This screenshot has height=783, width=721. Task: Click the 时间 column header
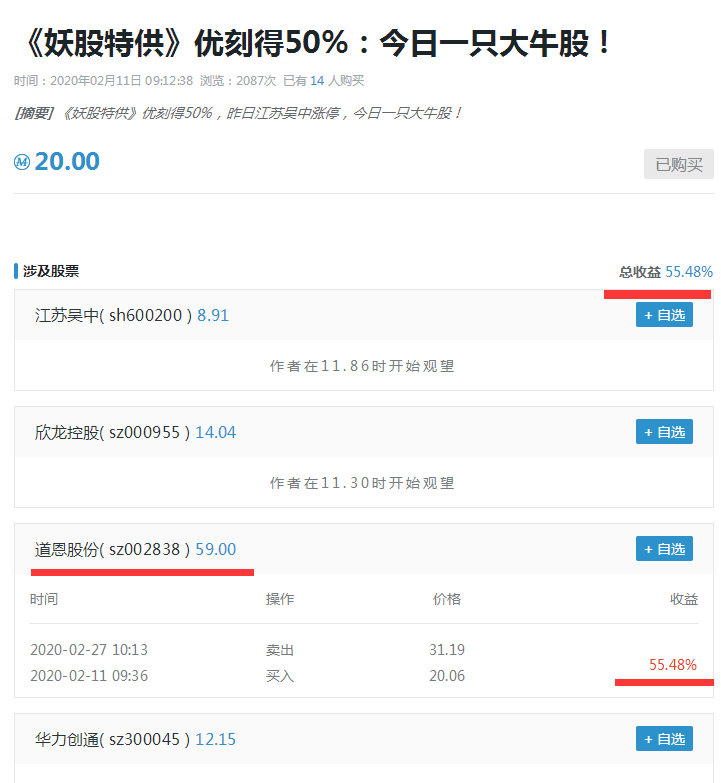[x=44, y=599]
